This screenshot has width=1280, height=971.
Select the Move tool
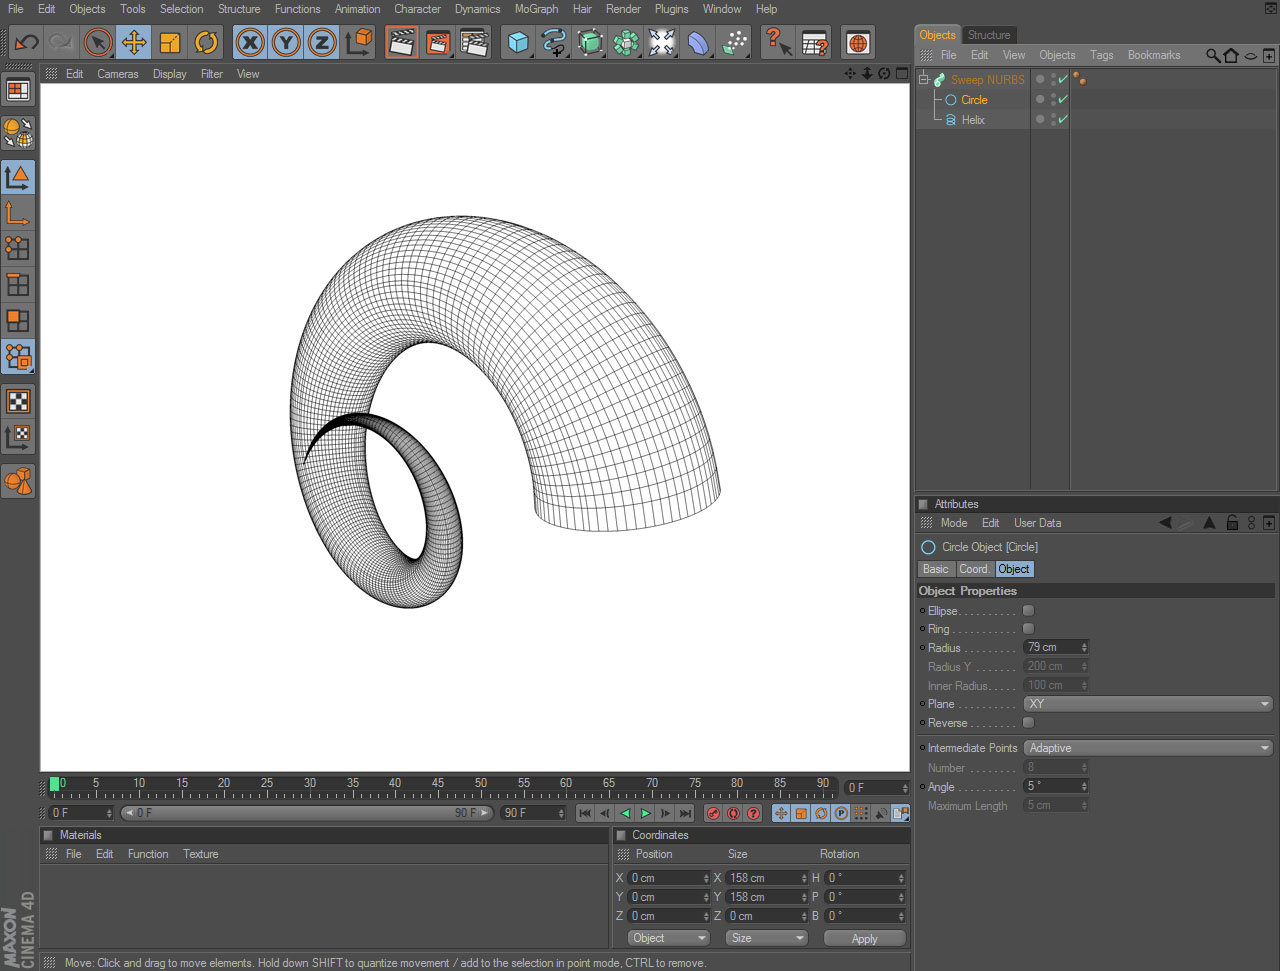(133, 43)
